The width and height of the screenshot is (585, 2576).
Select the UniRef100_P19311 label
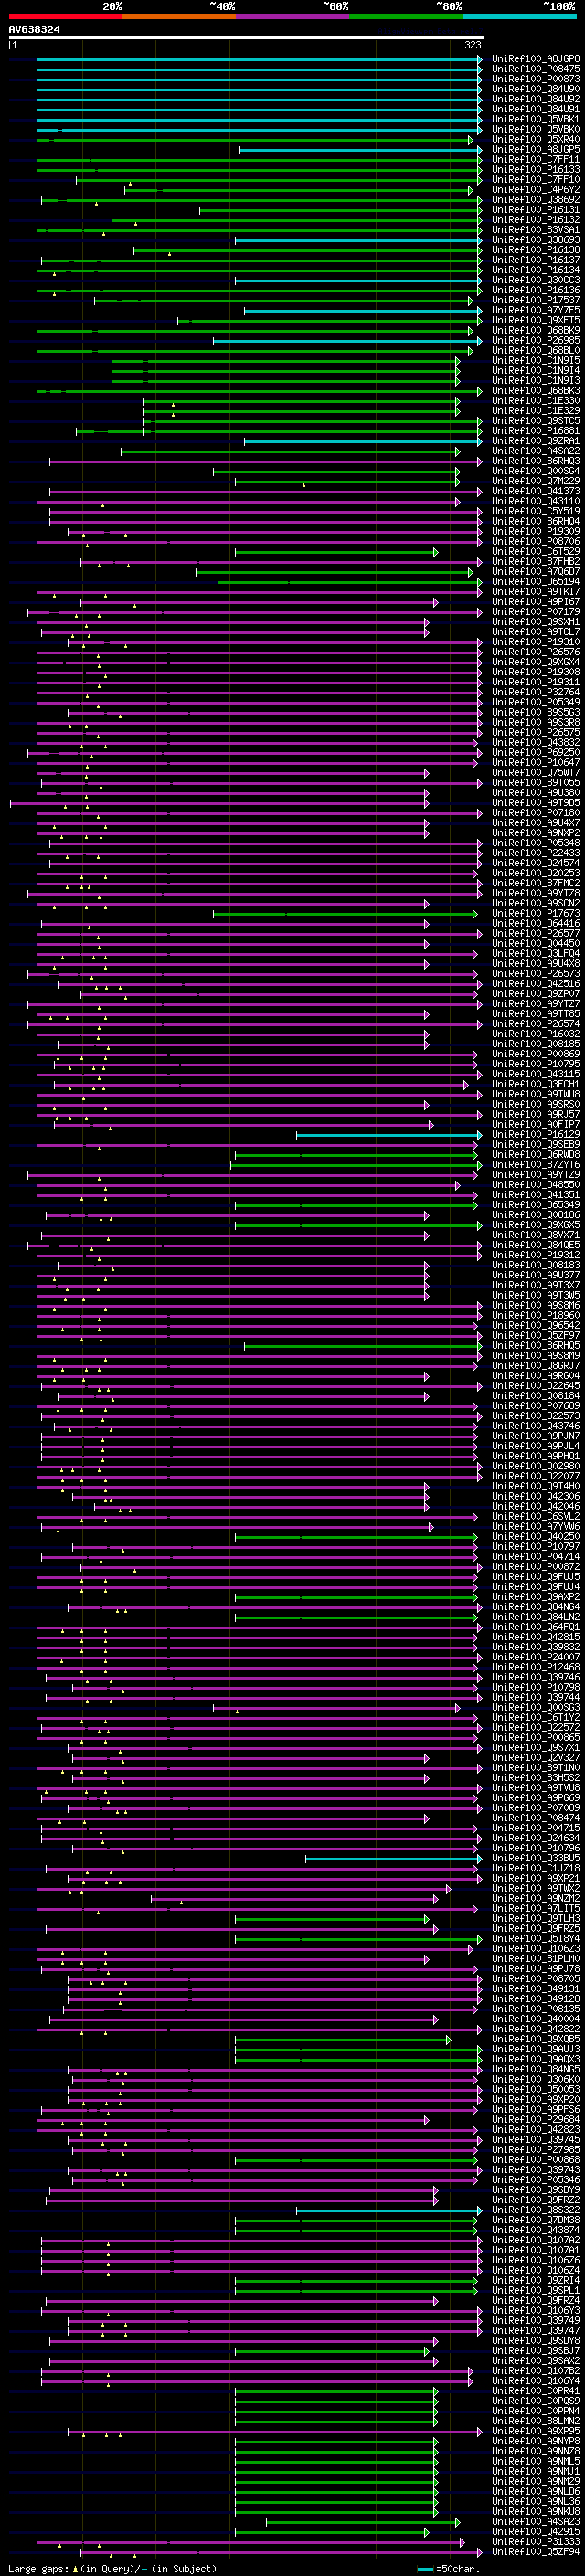536,682
